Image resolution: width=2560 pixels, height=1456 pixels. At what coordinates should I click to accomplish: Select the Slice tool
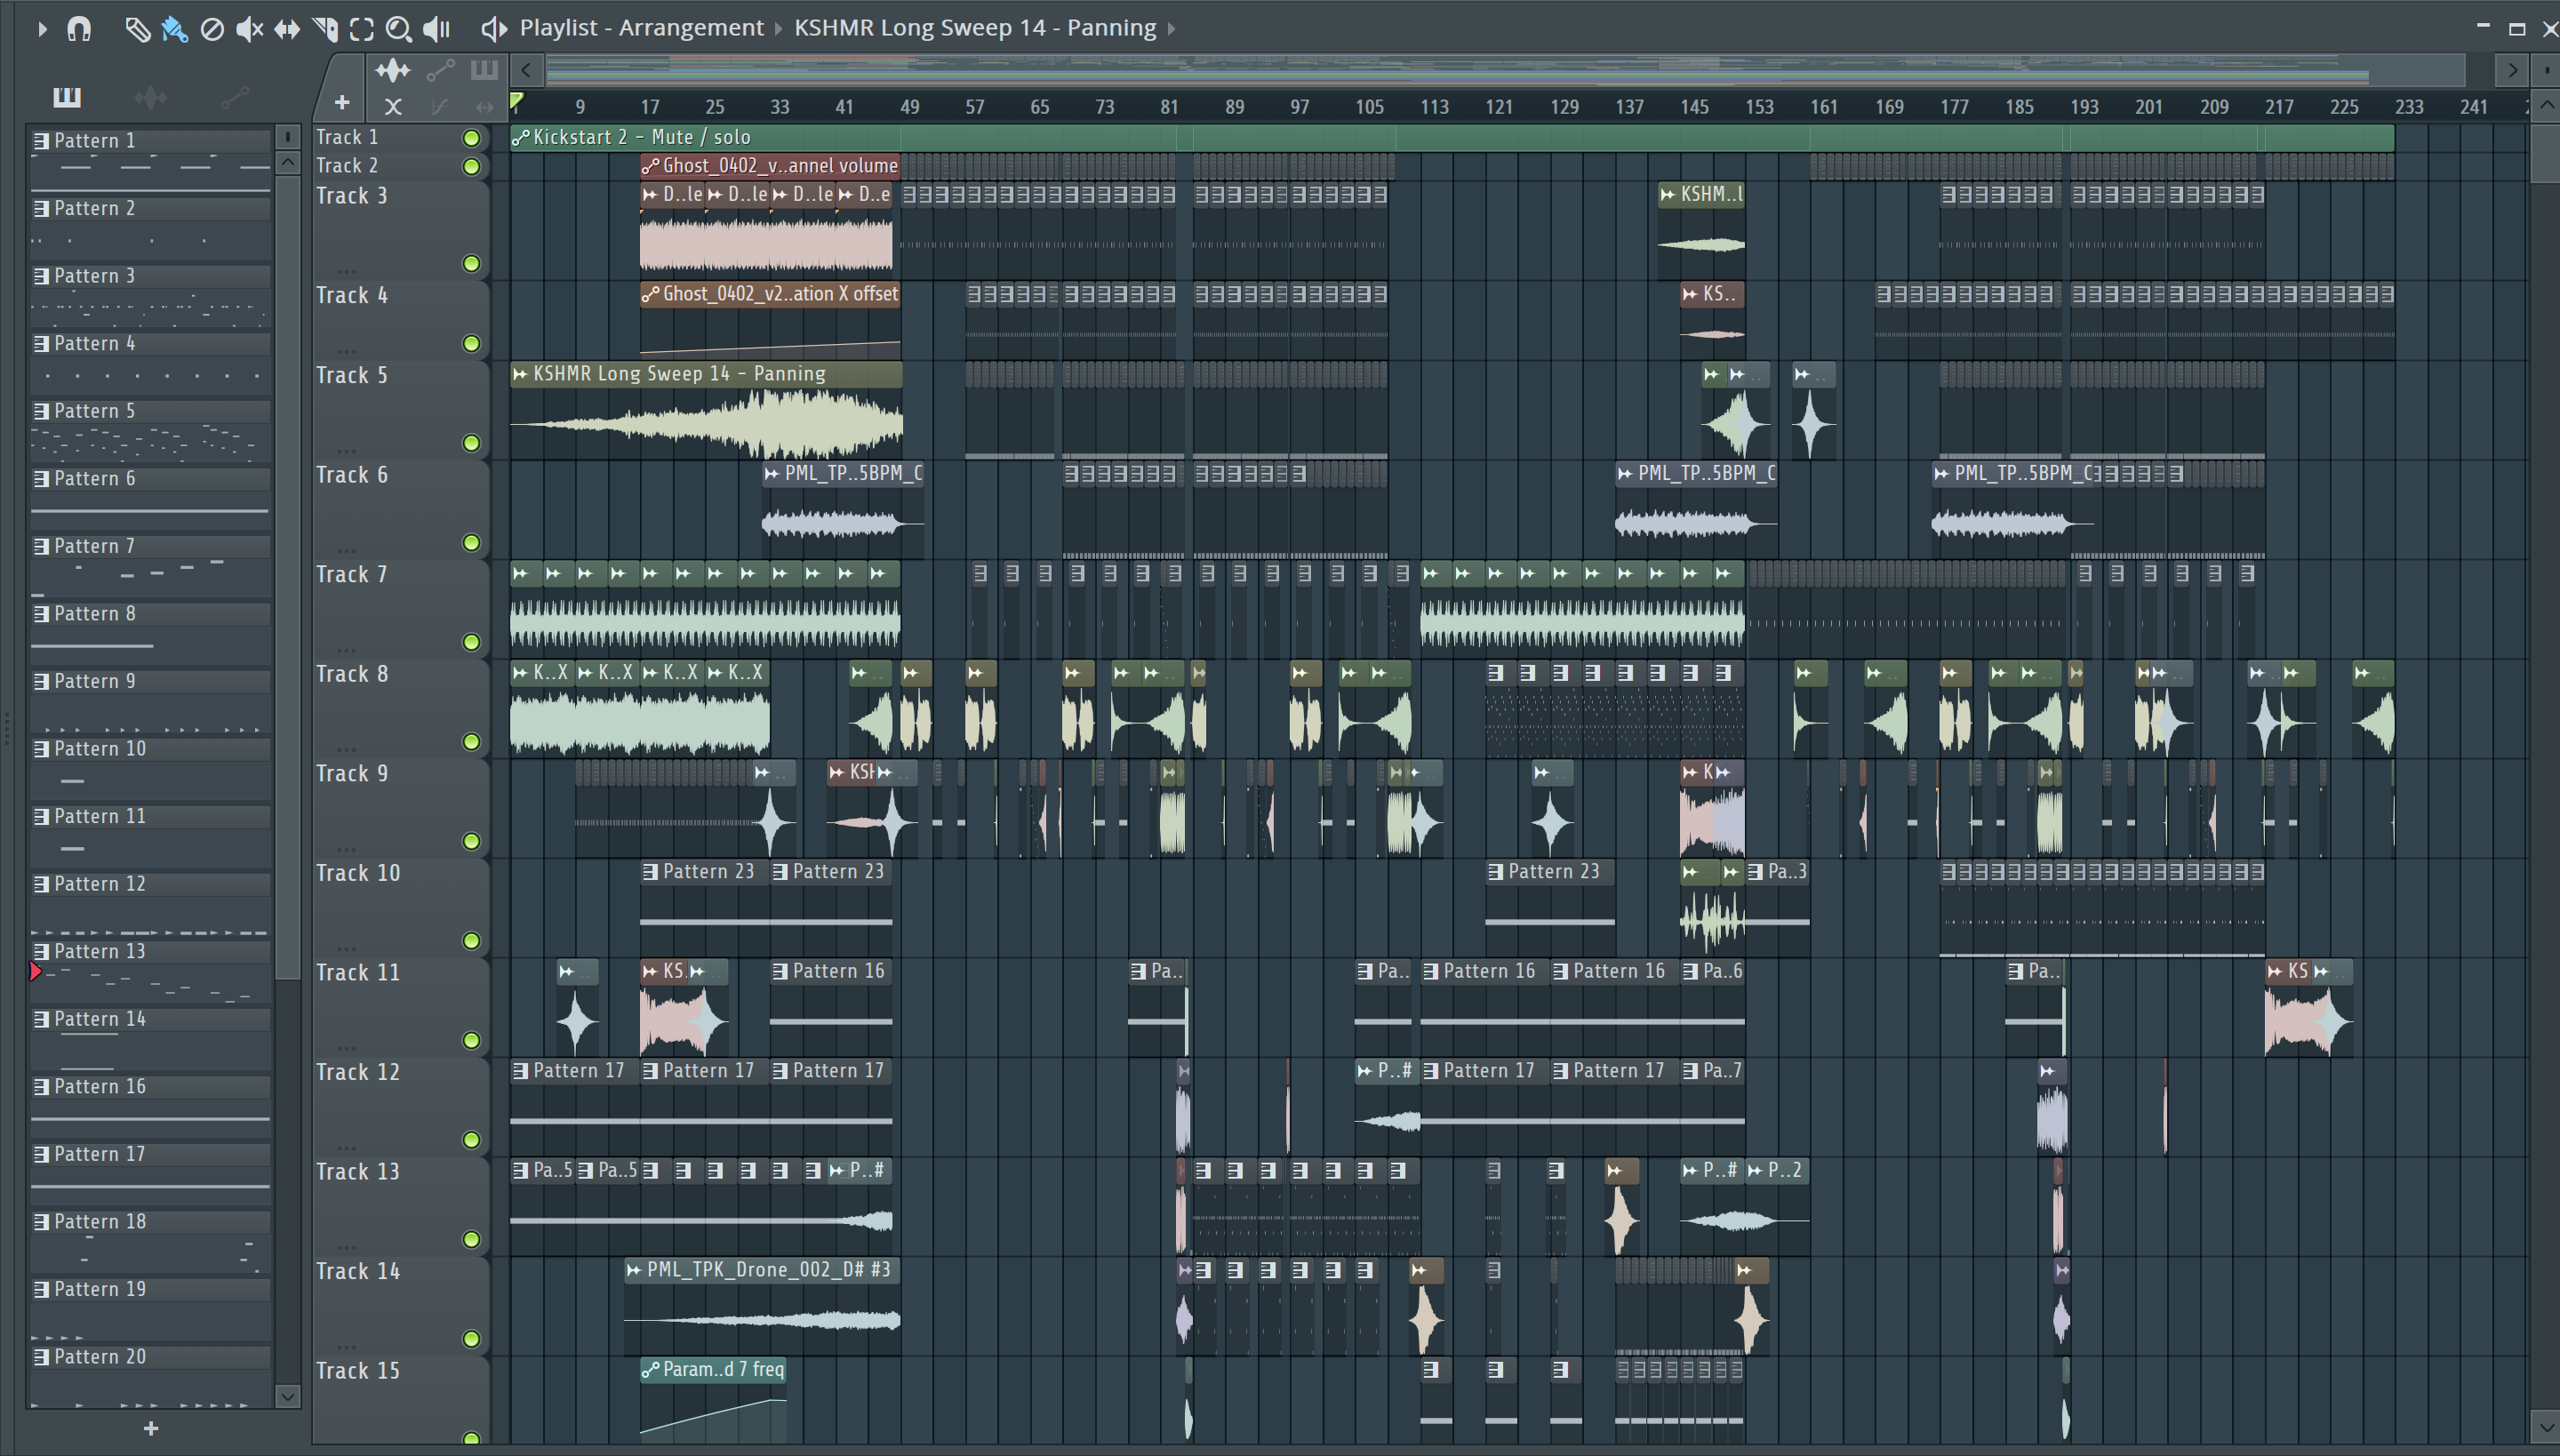pos(325,29)
